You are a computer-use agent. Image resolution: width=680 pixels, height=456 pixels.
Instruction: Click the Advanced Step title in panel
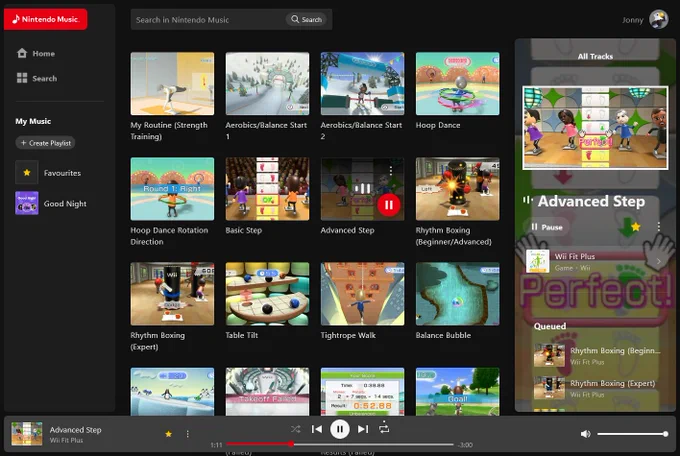[591, 201]
